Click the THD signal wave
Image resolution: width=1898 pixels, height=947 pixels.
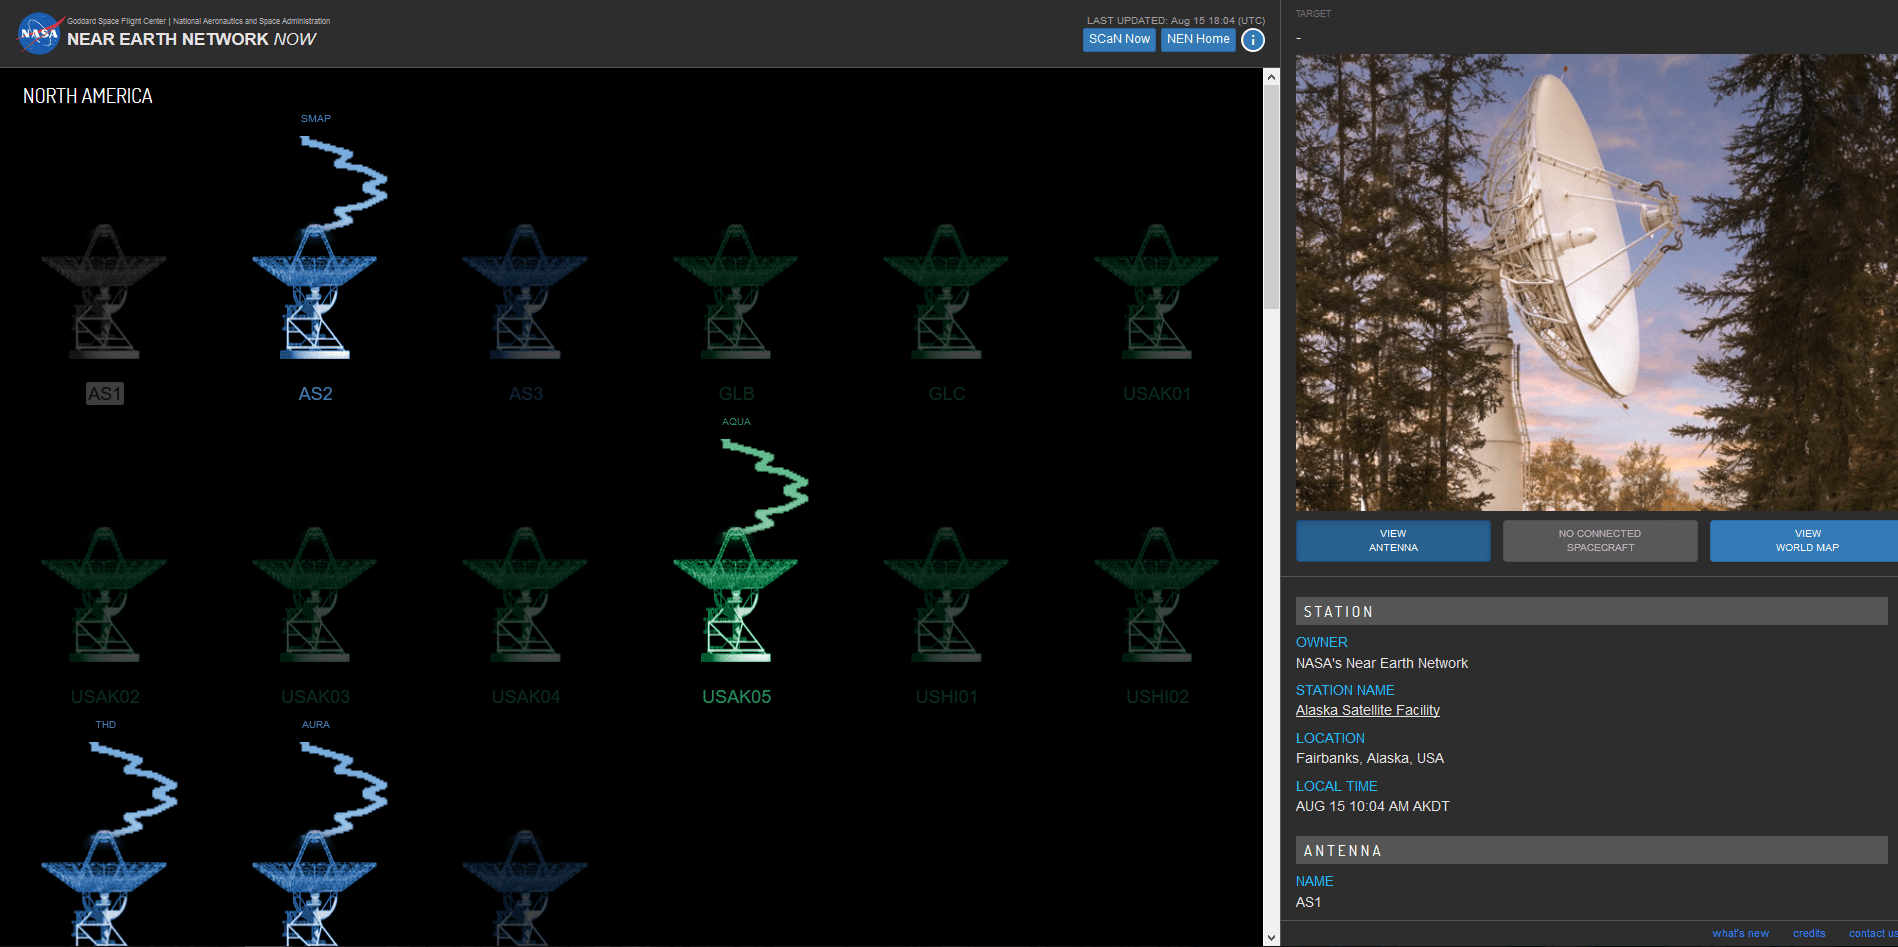(x=133, y=788)
